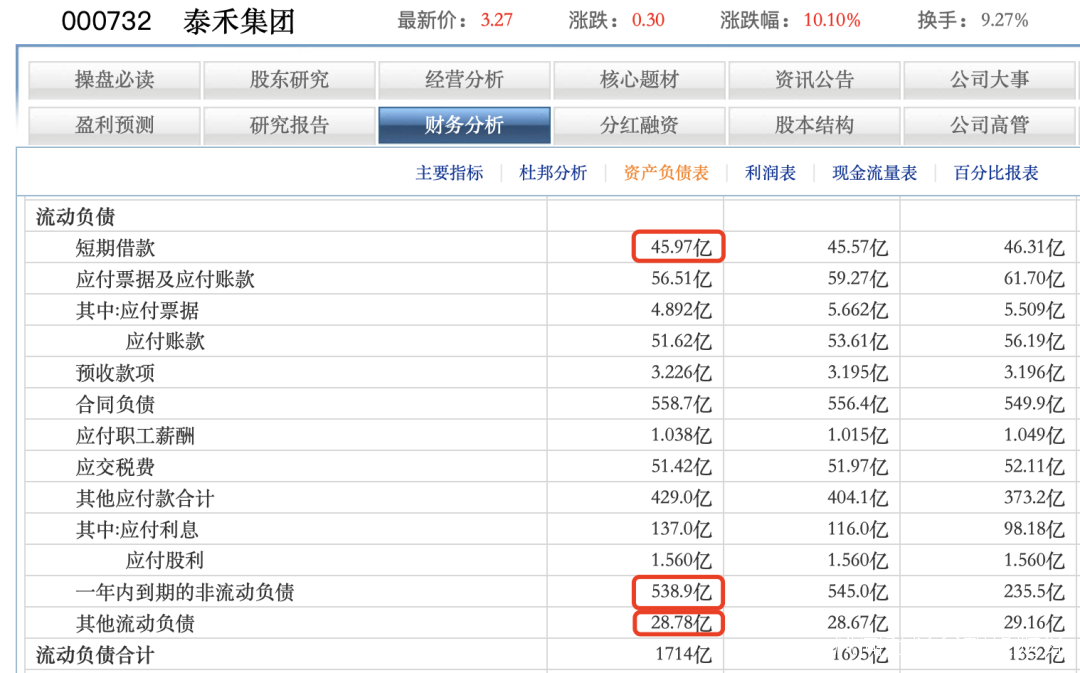This screenshot has height=673, width=1080.
Task: Click the turnover value 9.27%
Action: click(1005, 20)
